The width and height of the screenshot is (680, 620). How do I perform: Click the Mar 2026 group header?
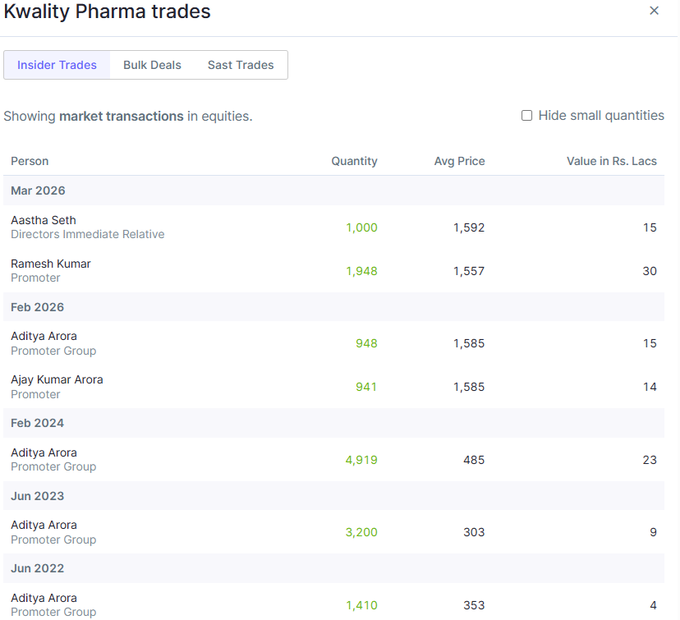click(38, 191)
